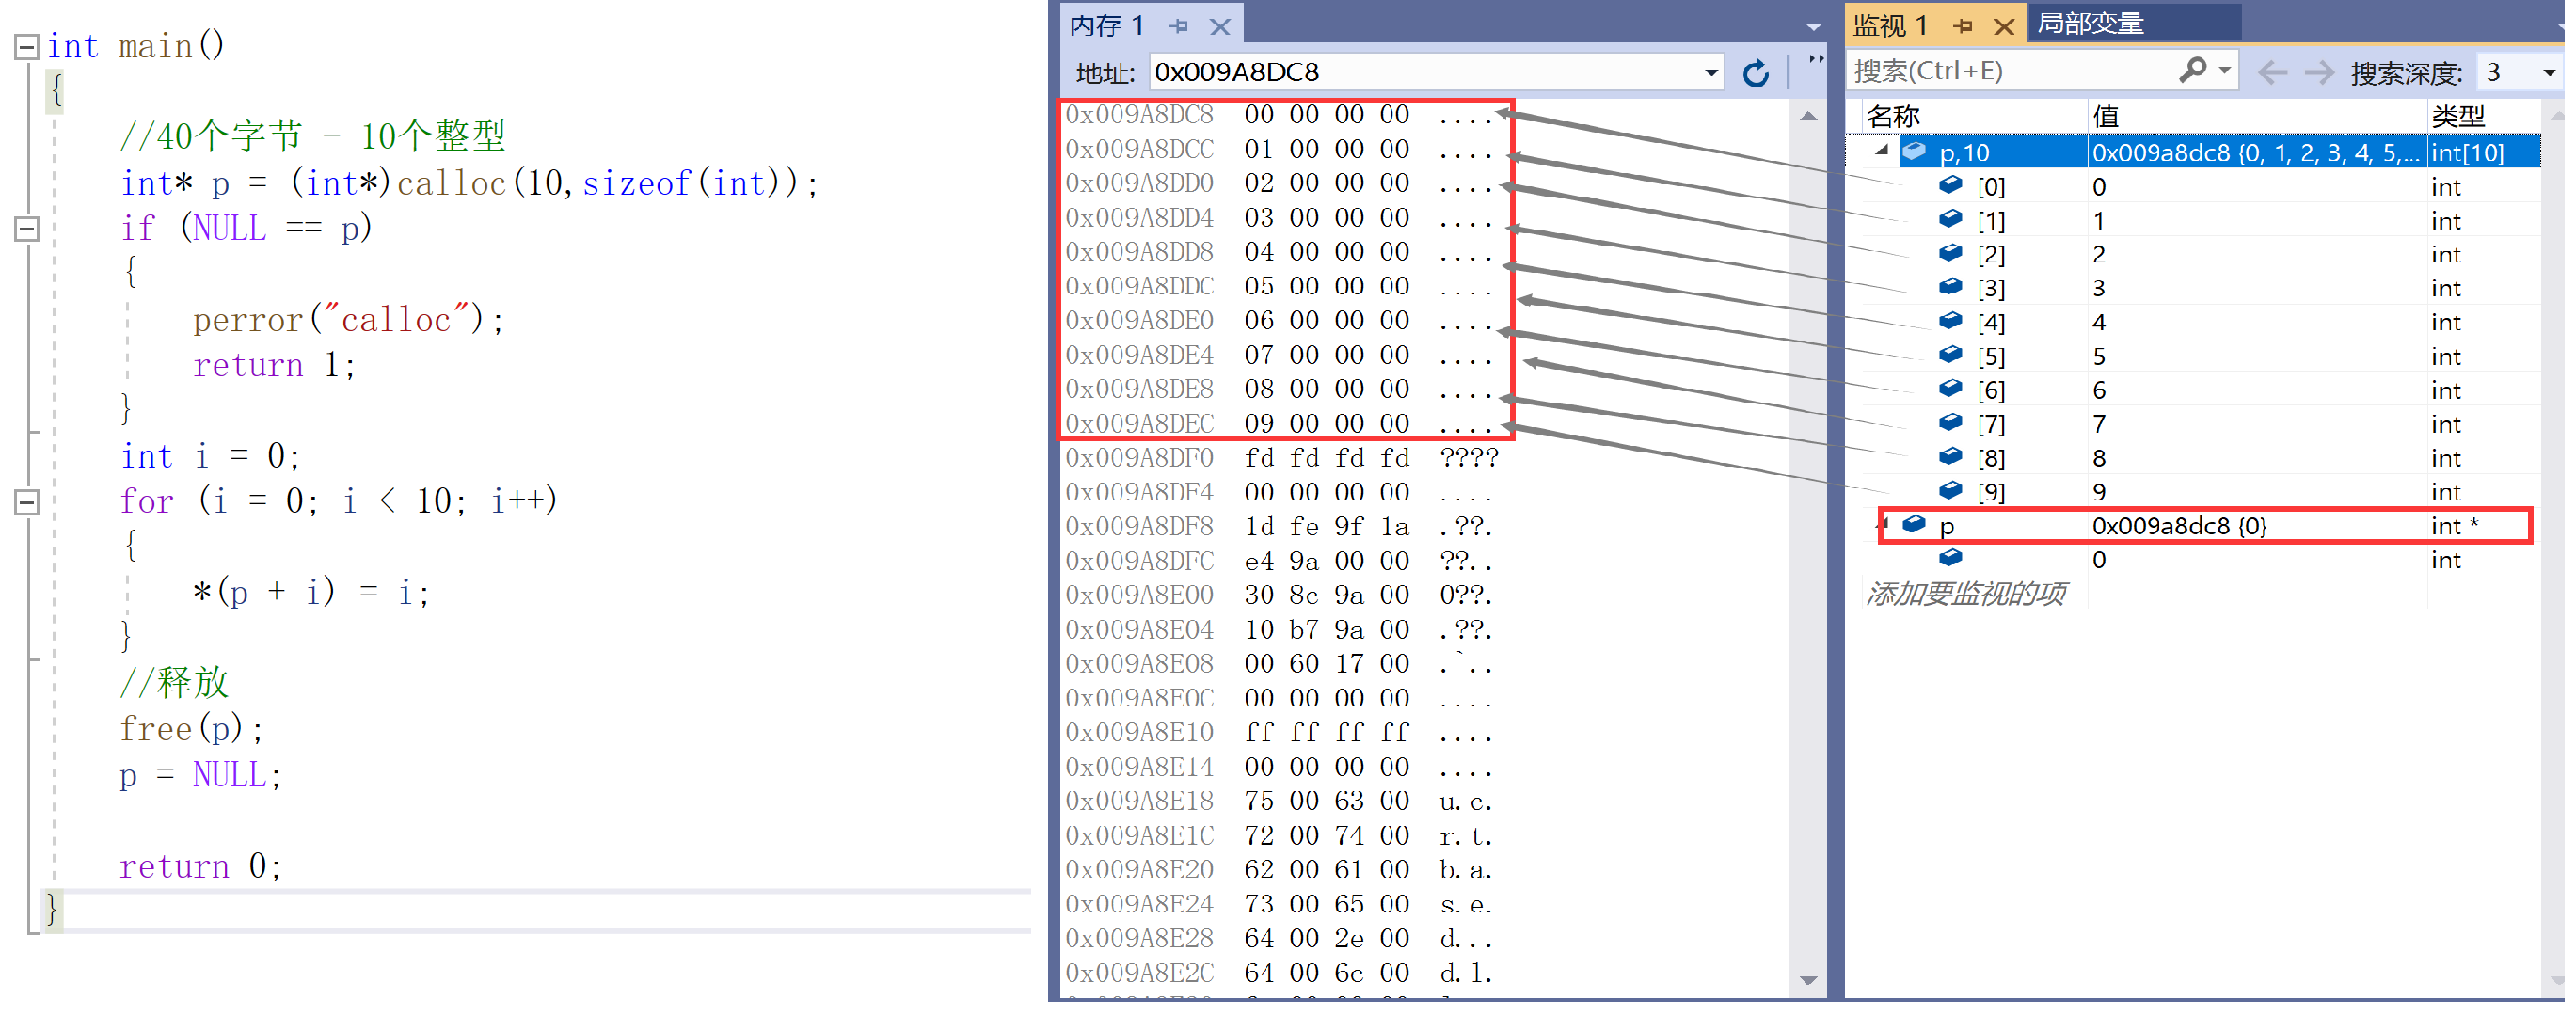Screen dimensions: 2576x1015
Task: Open the 搜索深度 depth dropdown
Action: coord(2548,73)
